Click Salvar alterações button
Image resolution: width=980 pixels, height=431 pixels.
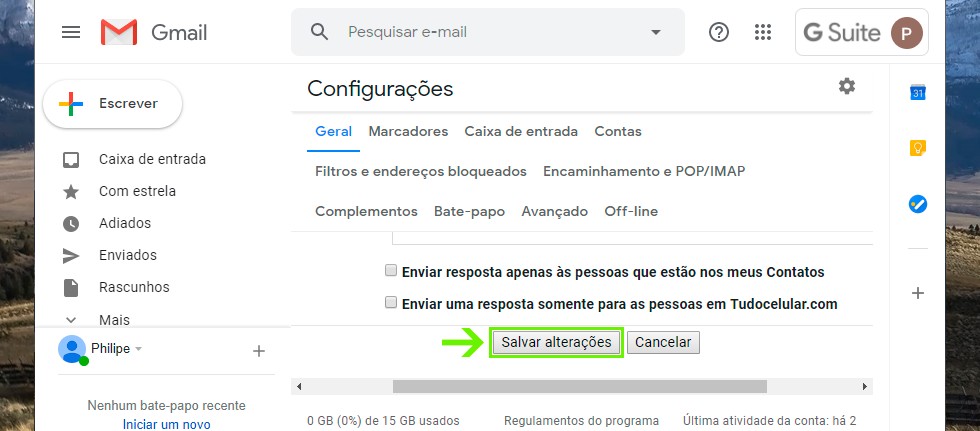click(x=556, y=342)
